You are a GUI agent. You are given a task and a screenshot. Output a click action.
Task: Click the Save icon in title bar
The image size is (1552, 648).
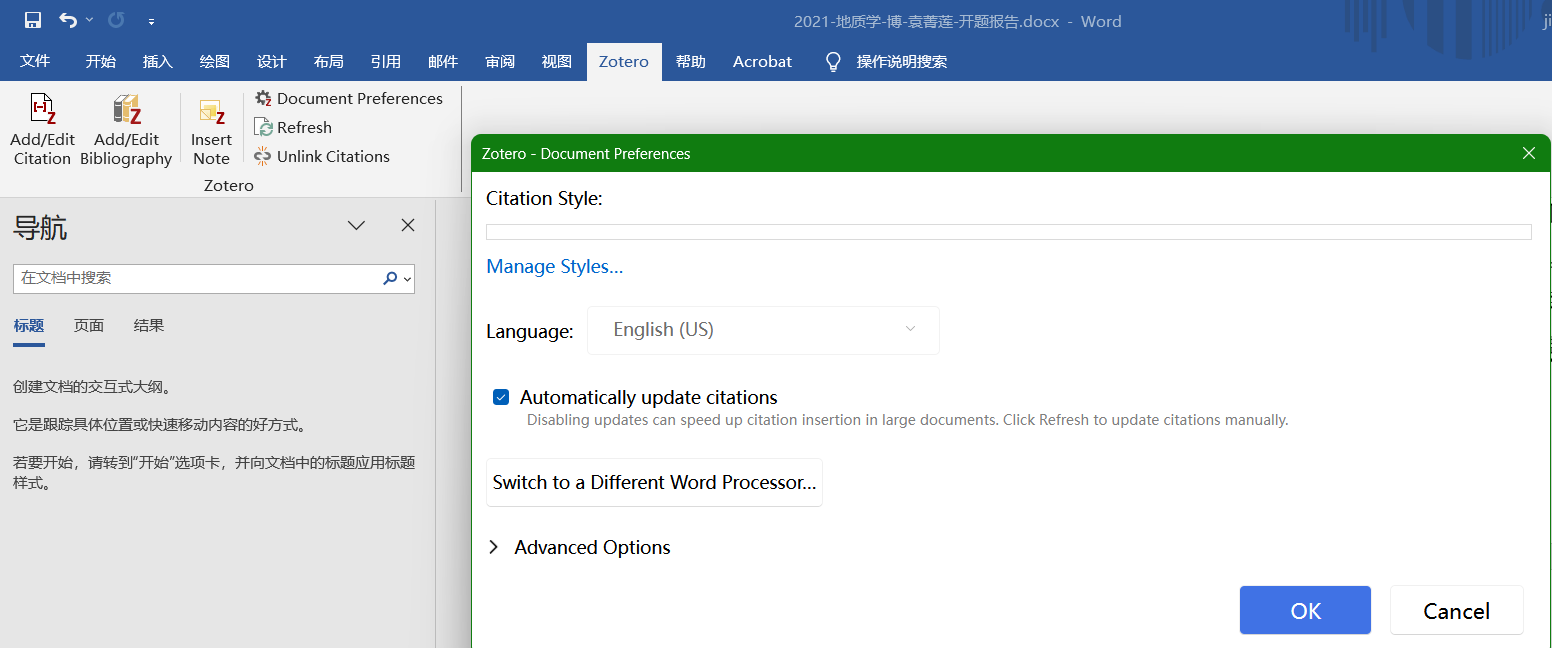click(32, 20)
